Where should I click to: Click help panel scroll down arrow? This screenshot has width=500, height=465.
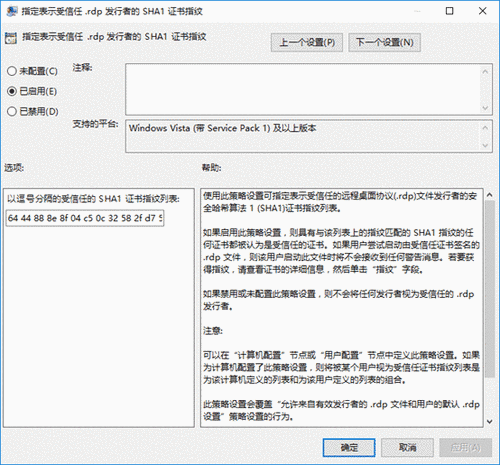click(489, 422)
